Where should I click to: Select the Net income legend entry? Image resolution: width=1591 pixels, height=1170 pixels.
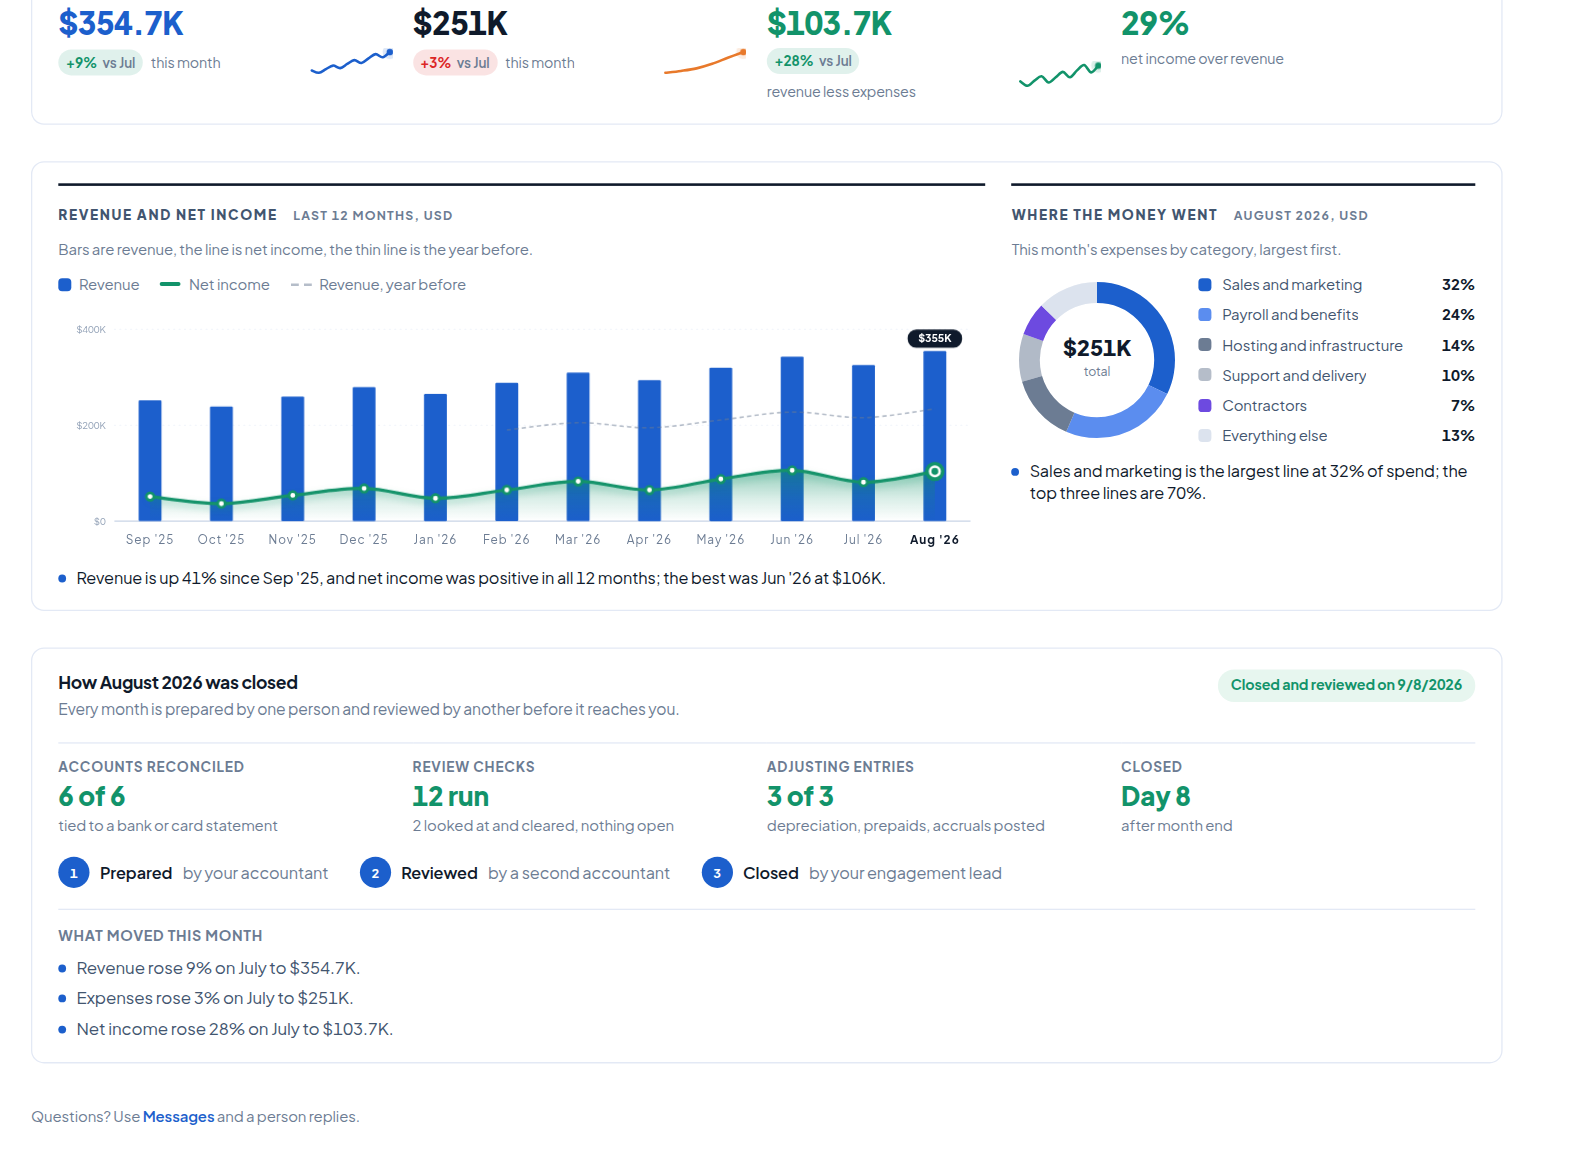point(215,285)
